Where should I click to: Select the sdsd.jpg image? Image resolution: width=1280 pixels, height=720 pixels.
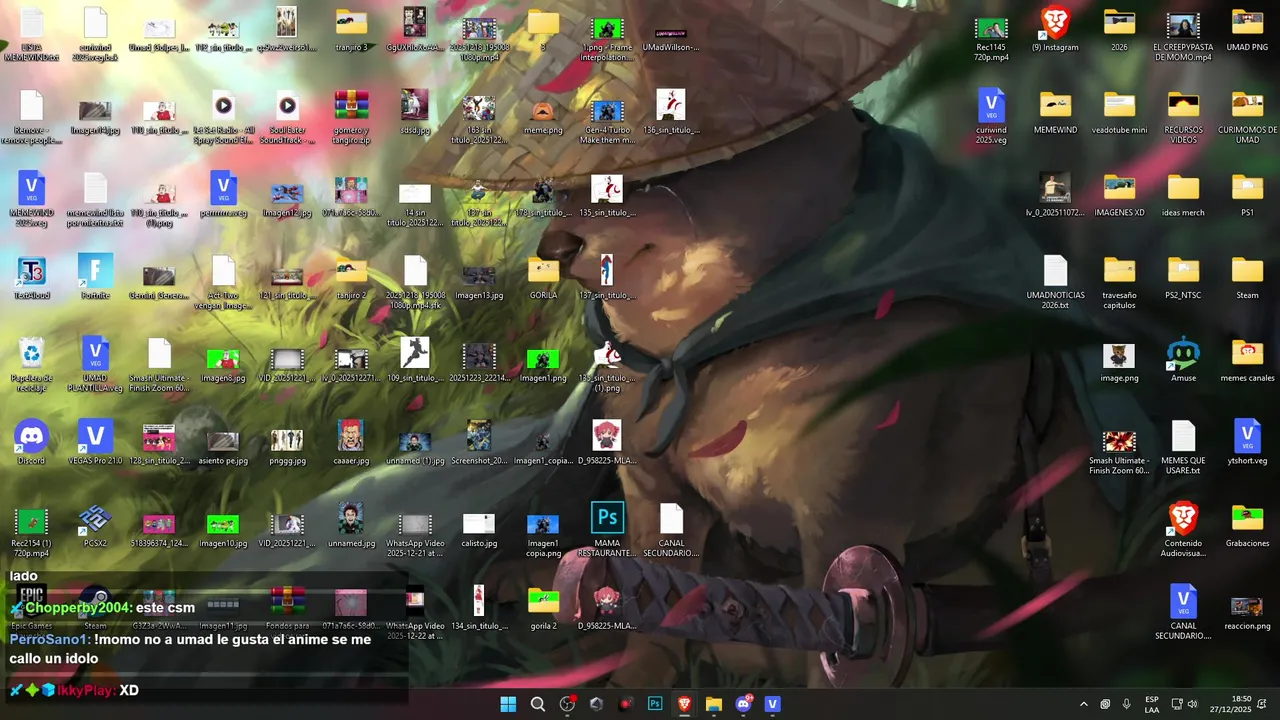point(415,112)
